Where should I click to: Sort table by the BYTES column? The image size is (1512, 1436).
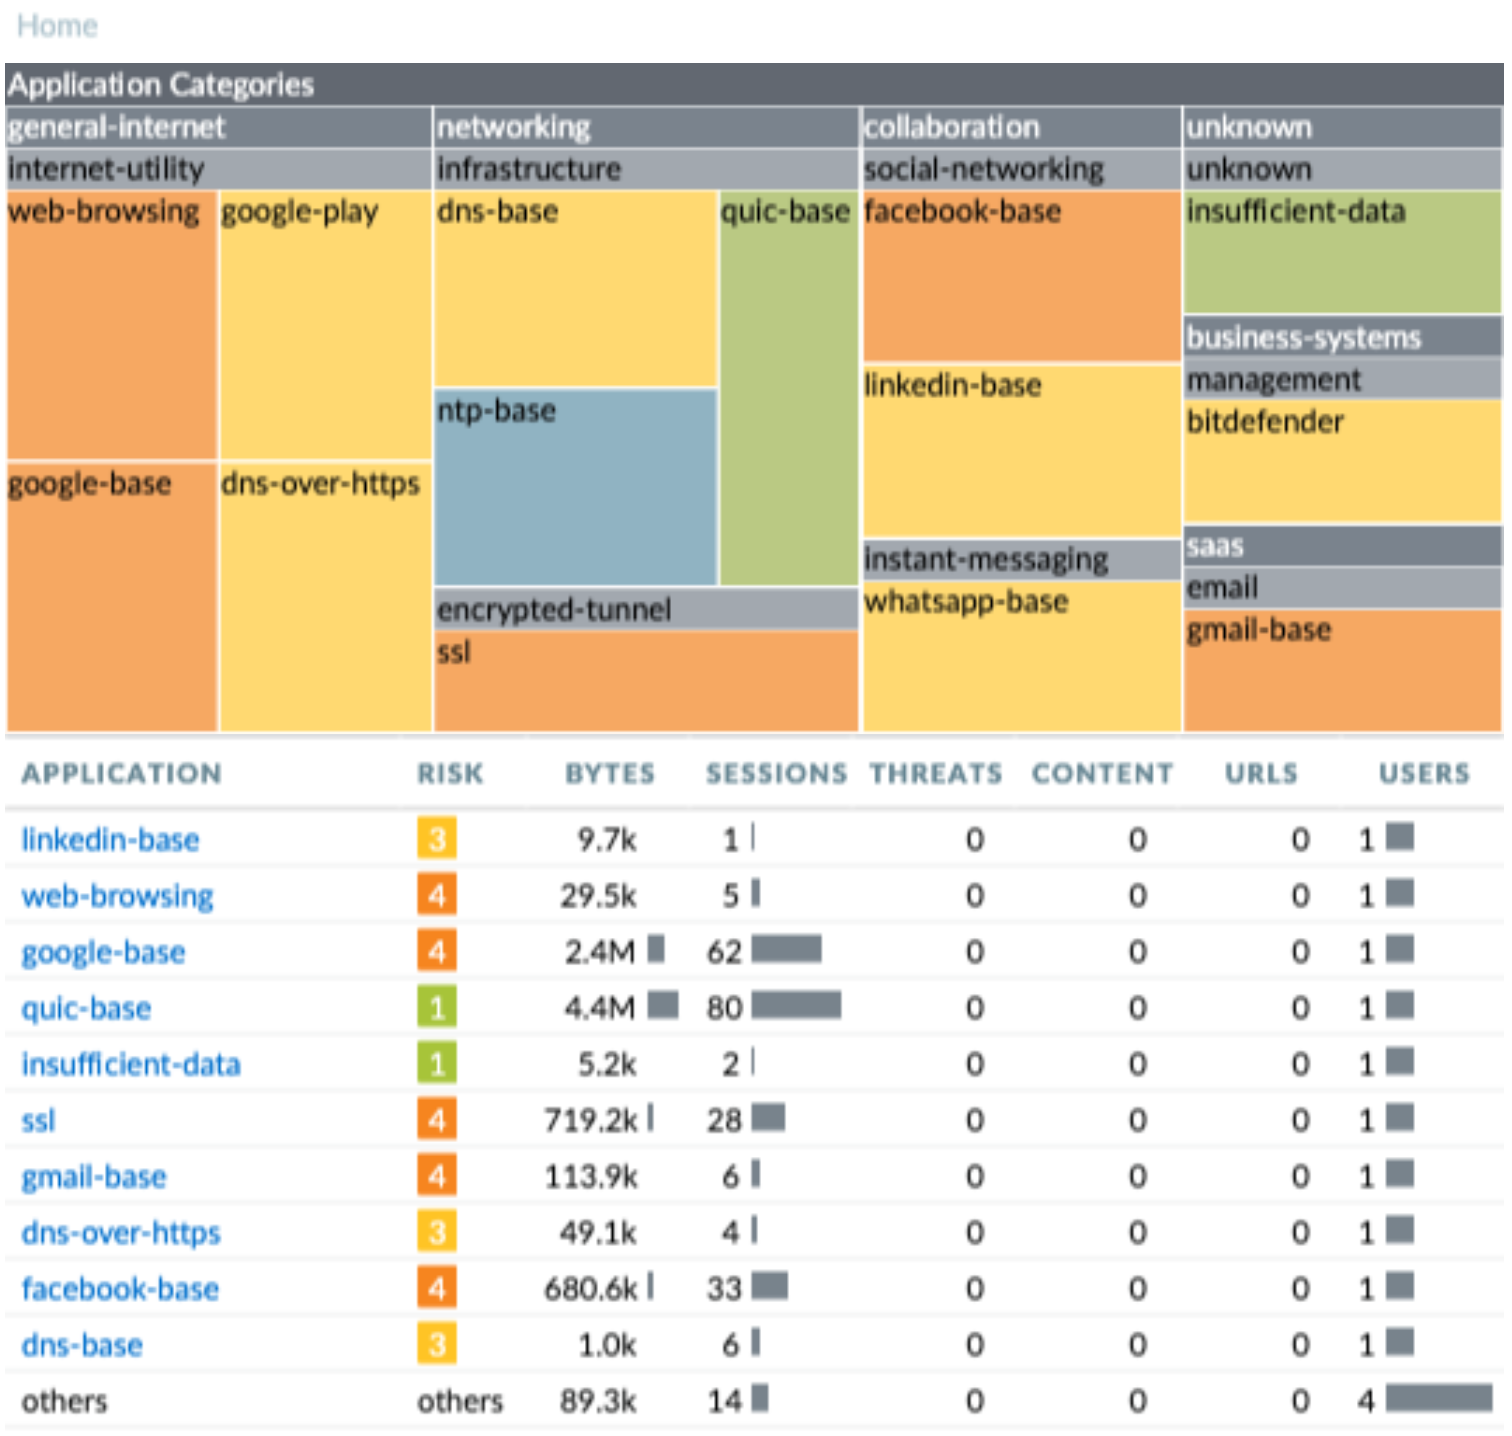click(609, 773)
